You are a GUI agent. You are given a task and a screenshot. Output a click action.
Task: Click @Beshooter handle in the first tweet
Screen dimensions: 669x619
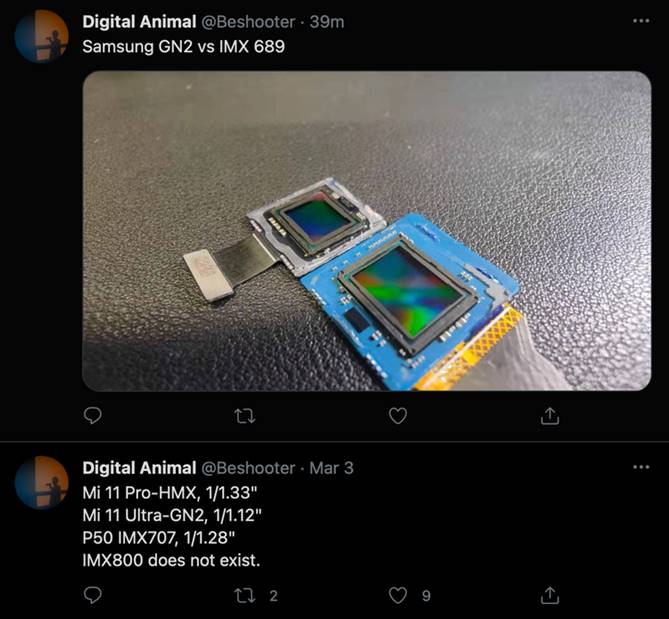point(249,21)
